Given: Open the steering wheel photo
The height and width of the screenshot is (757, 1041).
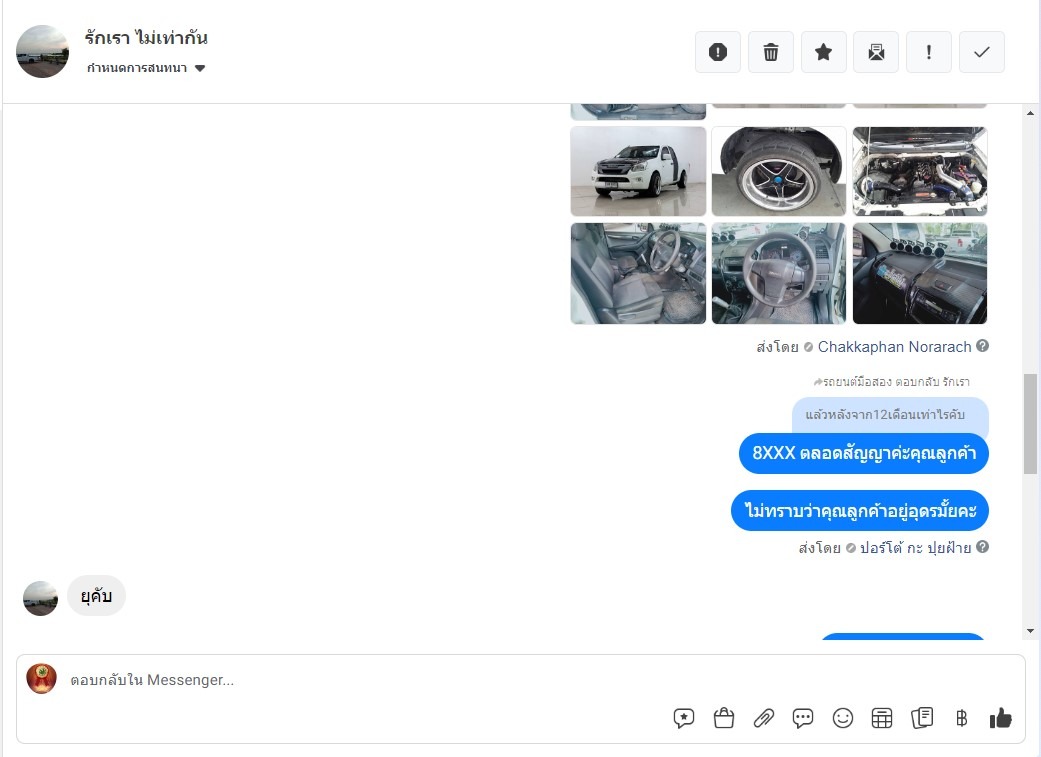Looking at the screenshot, I should click(779, 274).
